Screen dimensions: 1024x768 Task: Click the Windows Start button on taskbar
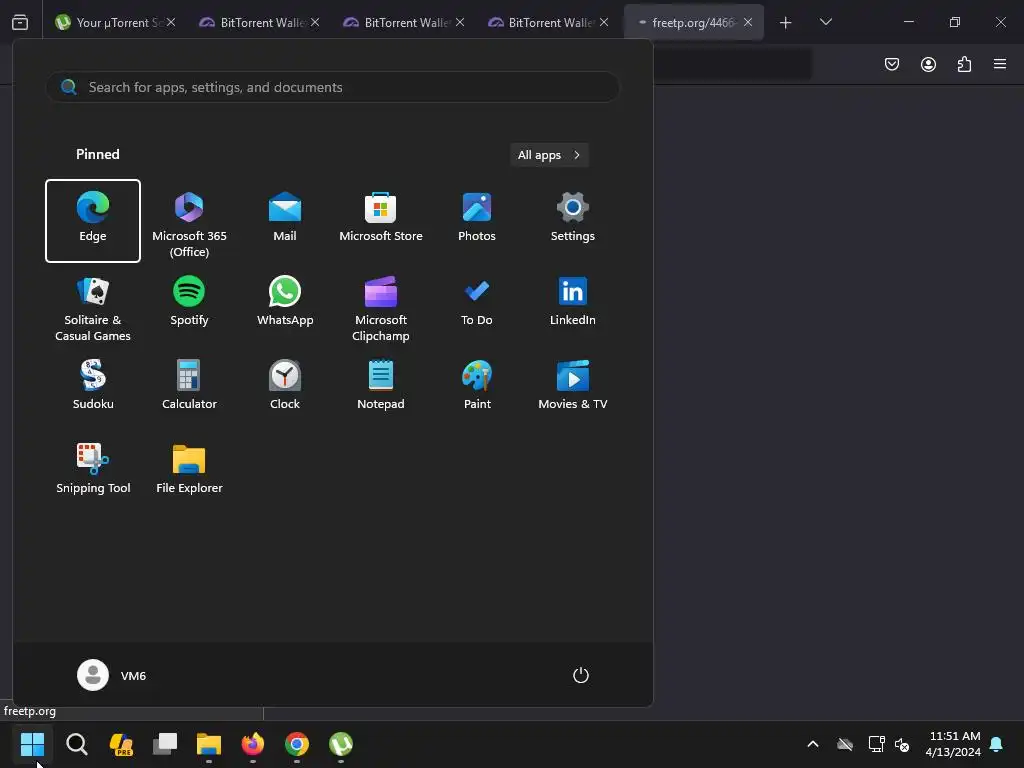click(x=32, y=744)
